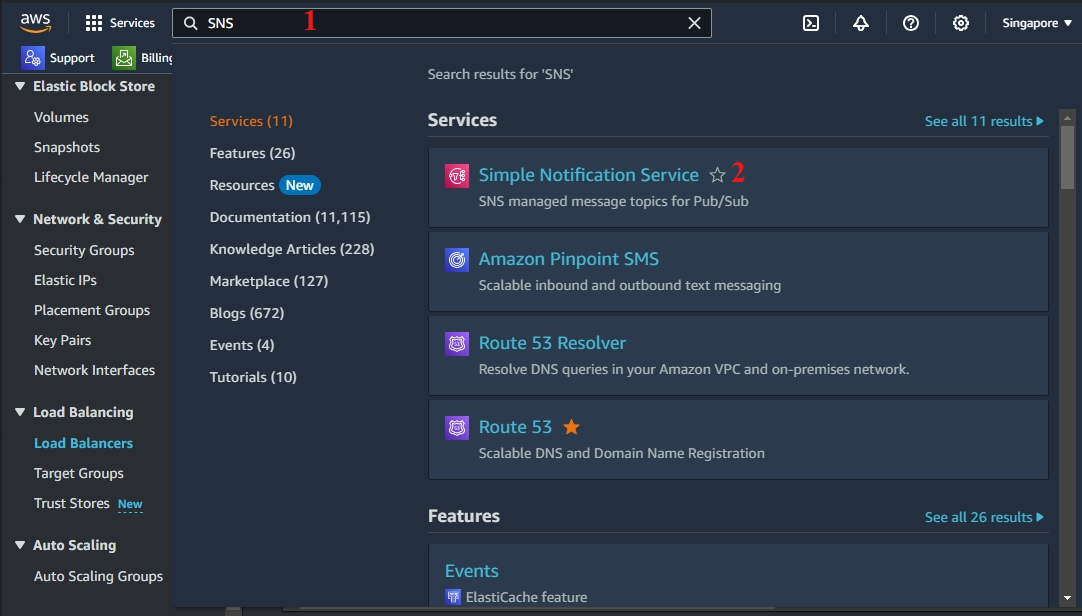Select the Resources New filter
This screenshot has width=1082, height=616.
[265, 185]
